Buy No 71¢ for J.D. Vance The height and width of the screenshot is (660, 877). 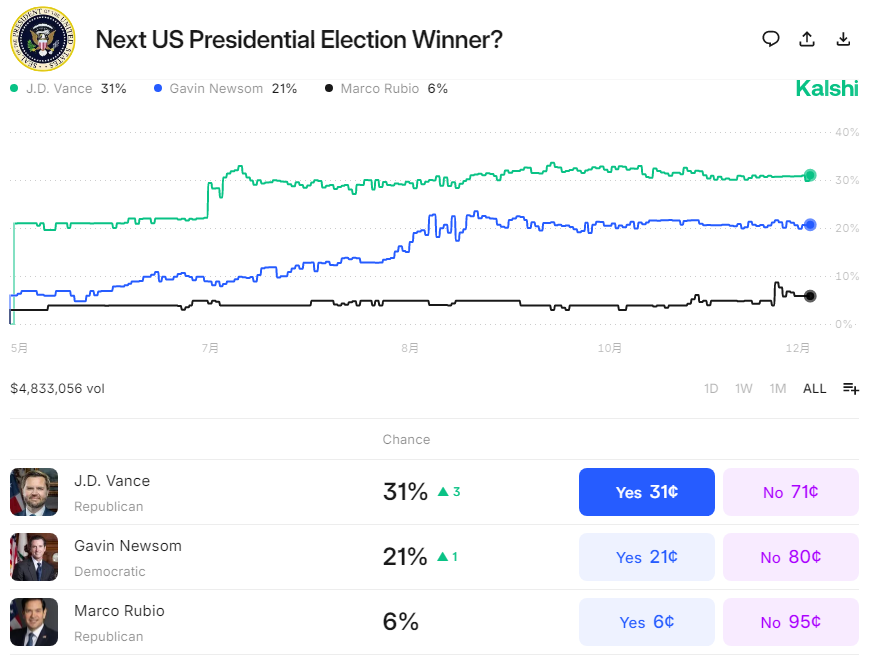[x=791, y=492]
